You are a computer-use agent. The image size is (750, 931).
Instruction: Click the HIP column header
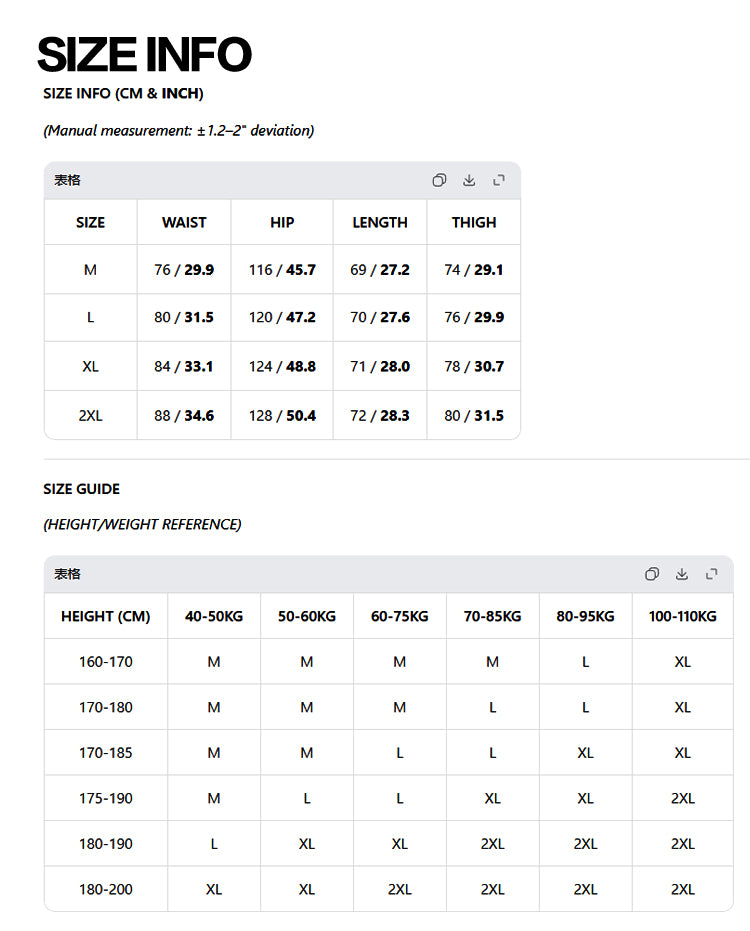(x=282, y=222)
